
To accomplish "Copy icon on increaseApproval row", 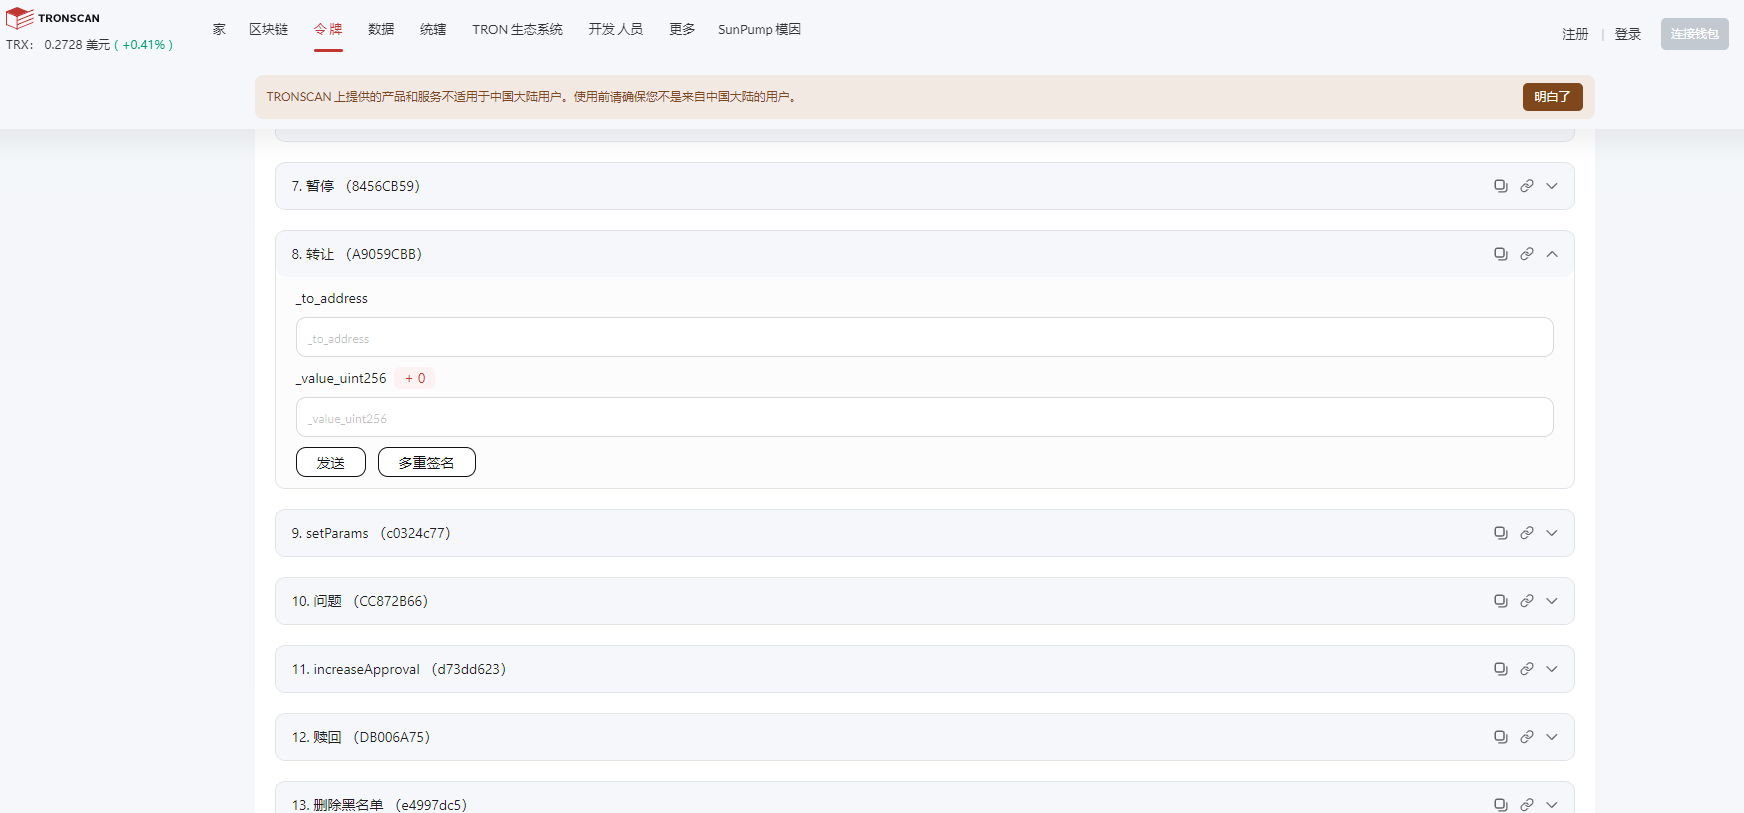I will (x=1500, y=669).
